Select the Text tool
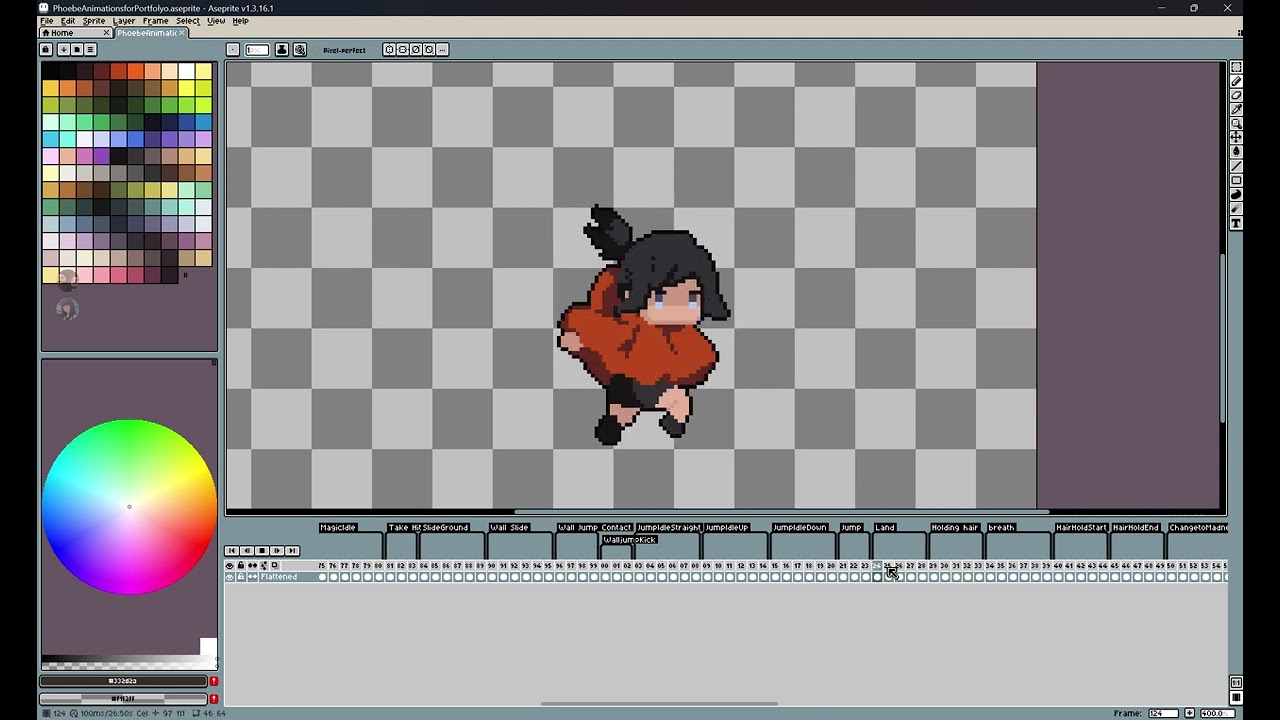Screen dimensions: 1280x720 (x=1236, y=223)
